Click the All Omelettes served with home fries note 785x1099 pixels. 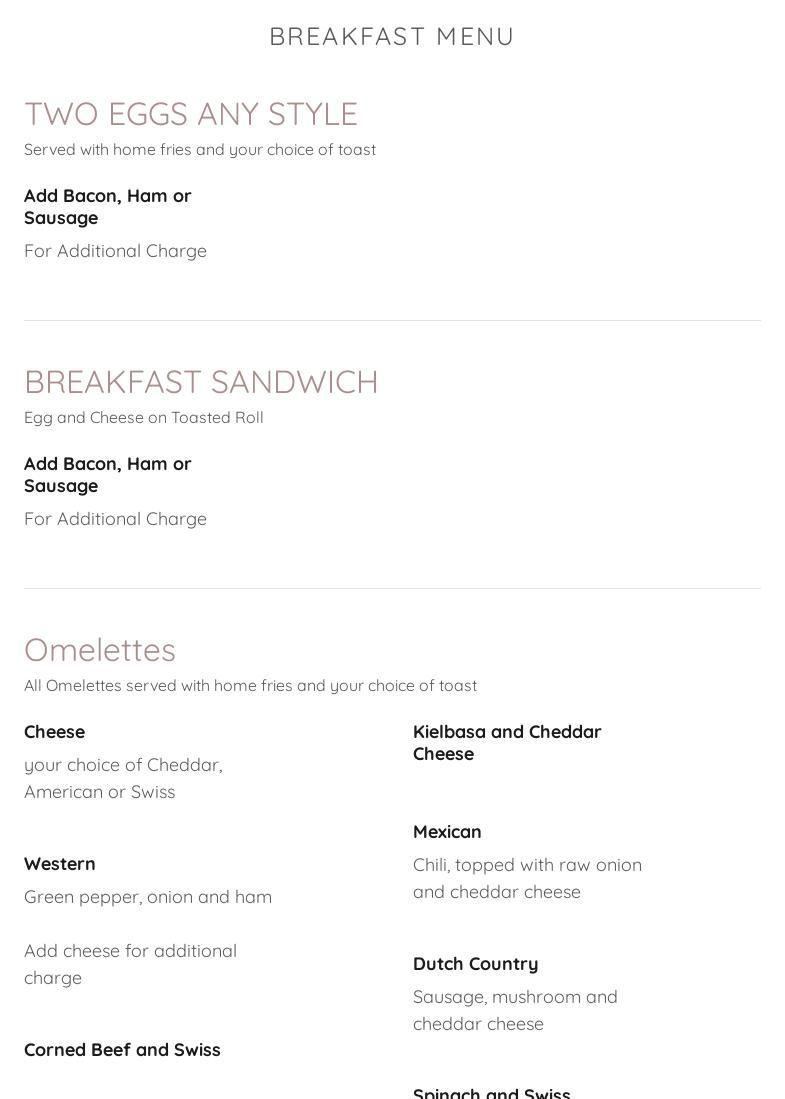(250, 686)
